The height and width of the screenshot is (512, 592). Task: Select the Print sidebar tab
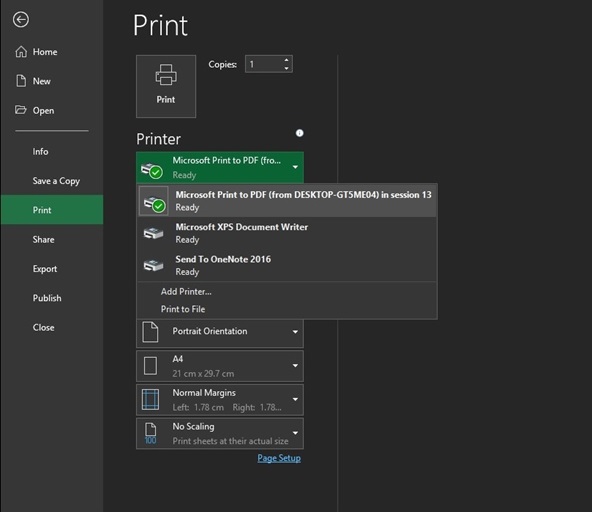[x=52, y=210]
